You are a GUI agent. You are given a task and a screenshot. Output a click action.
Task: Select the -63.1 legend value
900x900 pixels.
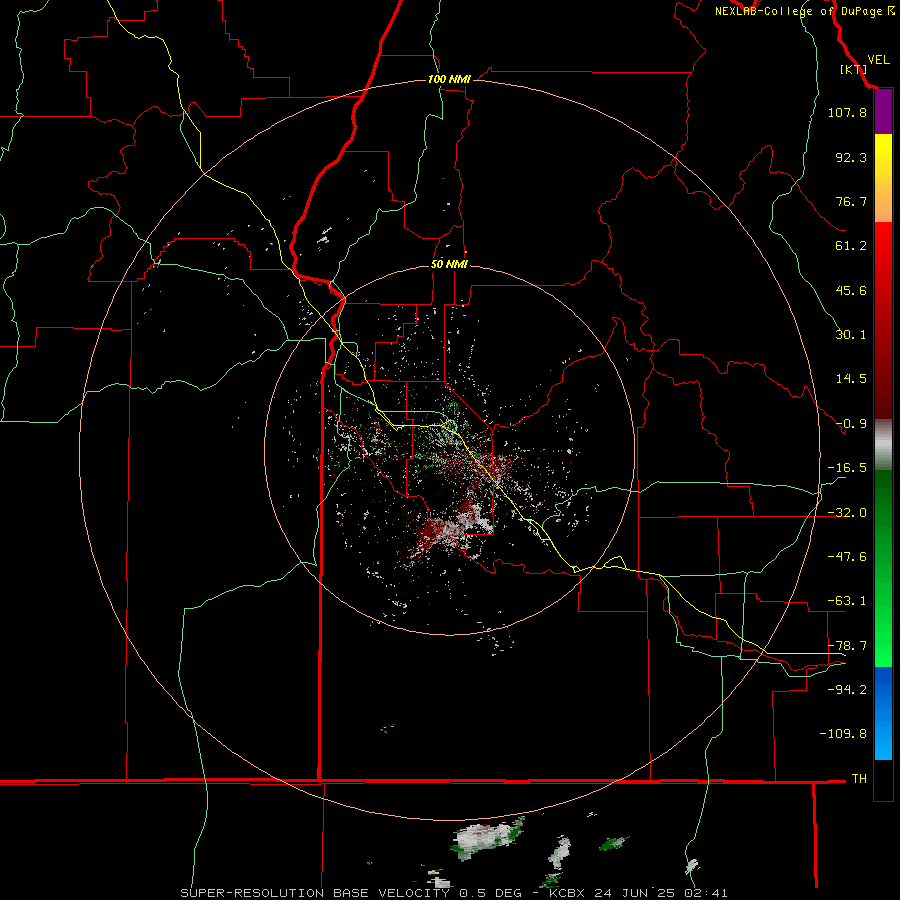pos(847,601)
